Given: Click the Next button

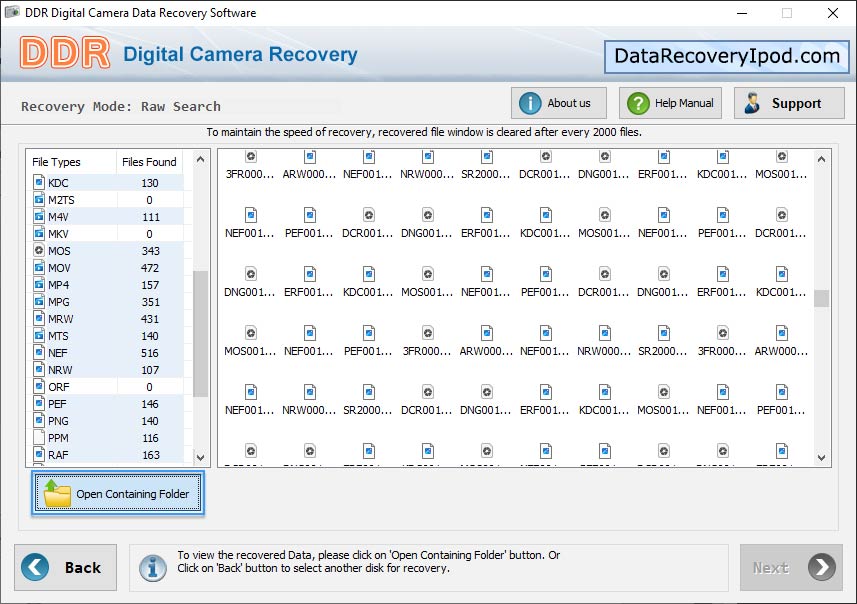Looking at the screenshot, I should point(791,567).
